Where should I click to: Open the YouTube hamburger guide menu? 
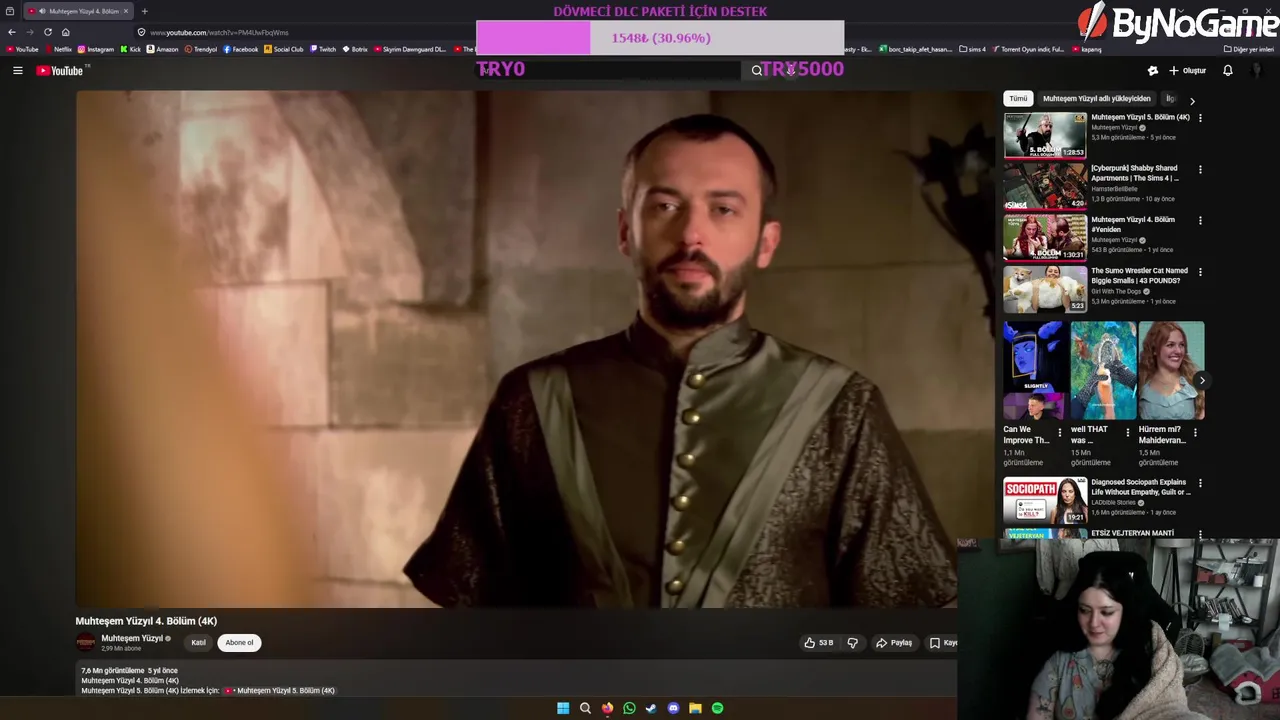[17, 70]
